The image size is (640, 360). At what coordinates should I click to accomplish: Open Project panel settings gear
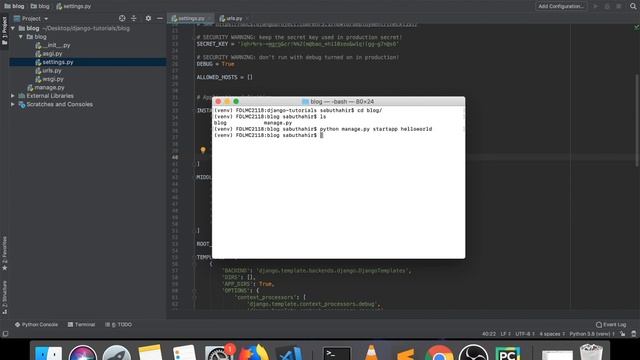coord(148,18)
